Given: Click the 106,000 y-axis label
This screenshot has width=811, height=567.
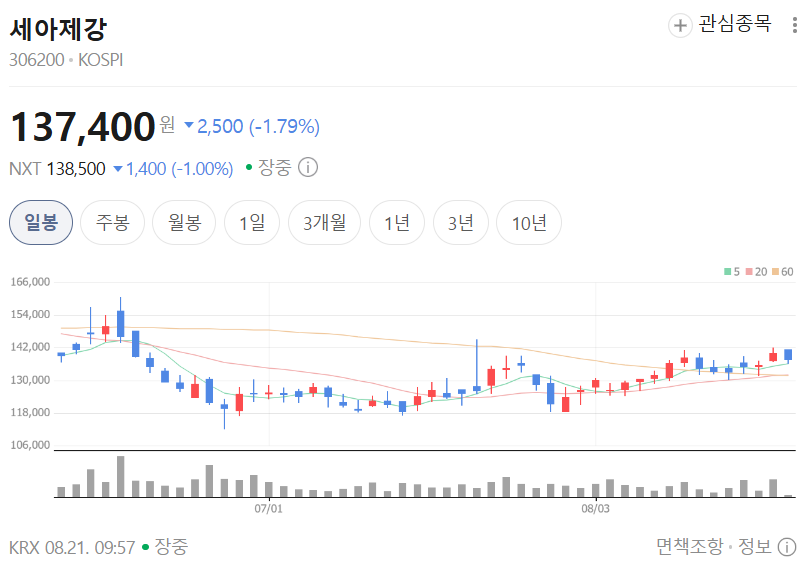Looking at the screenshot, I should coord(31,445).
